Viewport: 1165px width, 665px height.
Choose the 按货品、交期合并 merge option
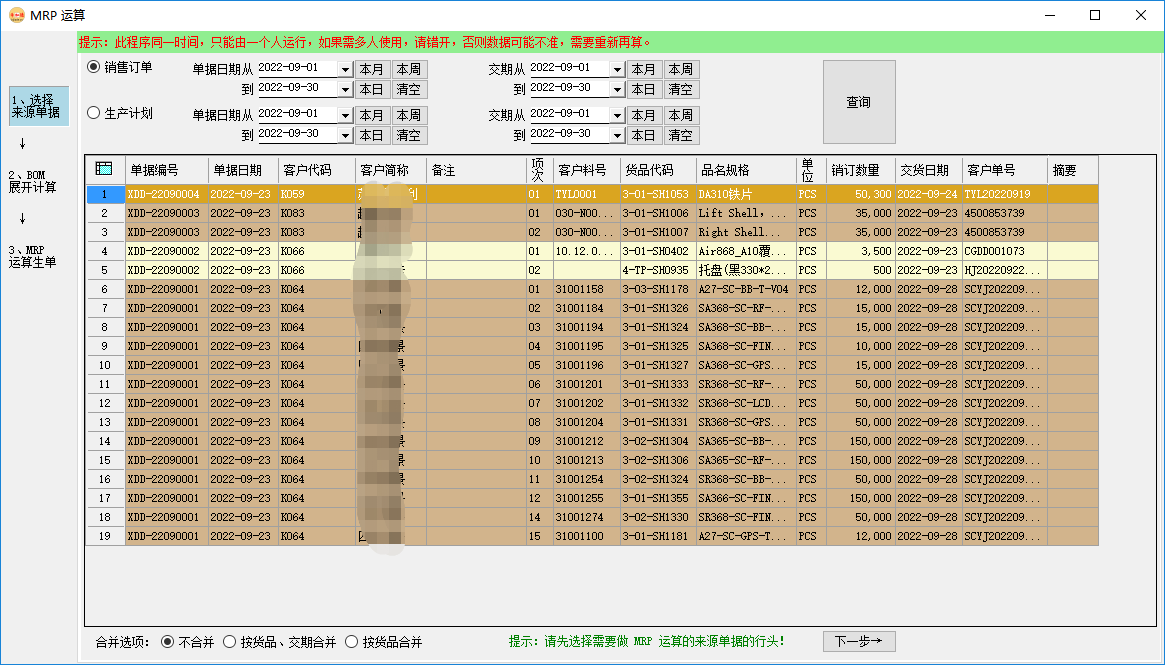(x=230, y=642)
